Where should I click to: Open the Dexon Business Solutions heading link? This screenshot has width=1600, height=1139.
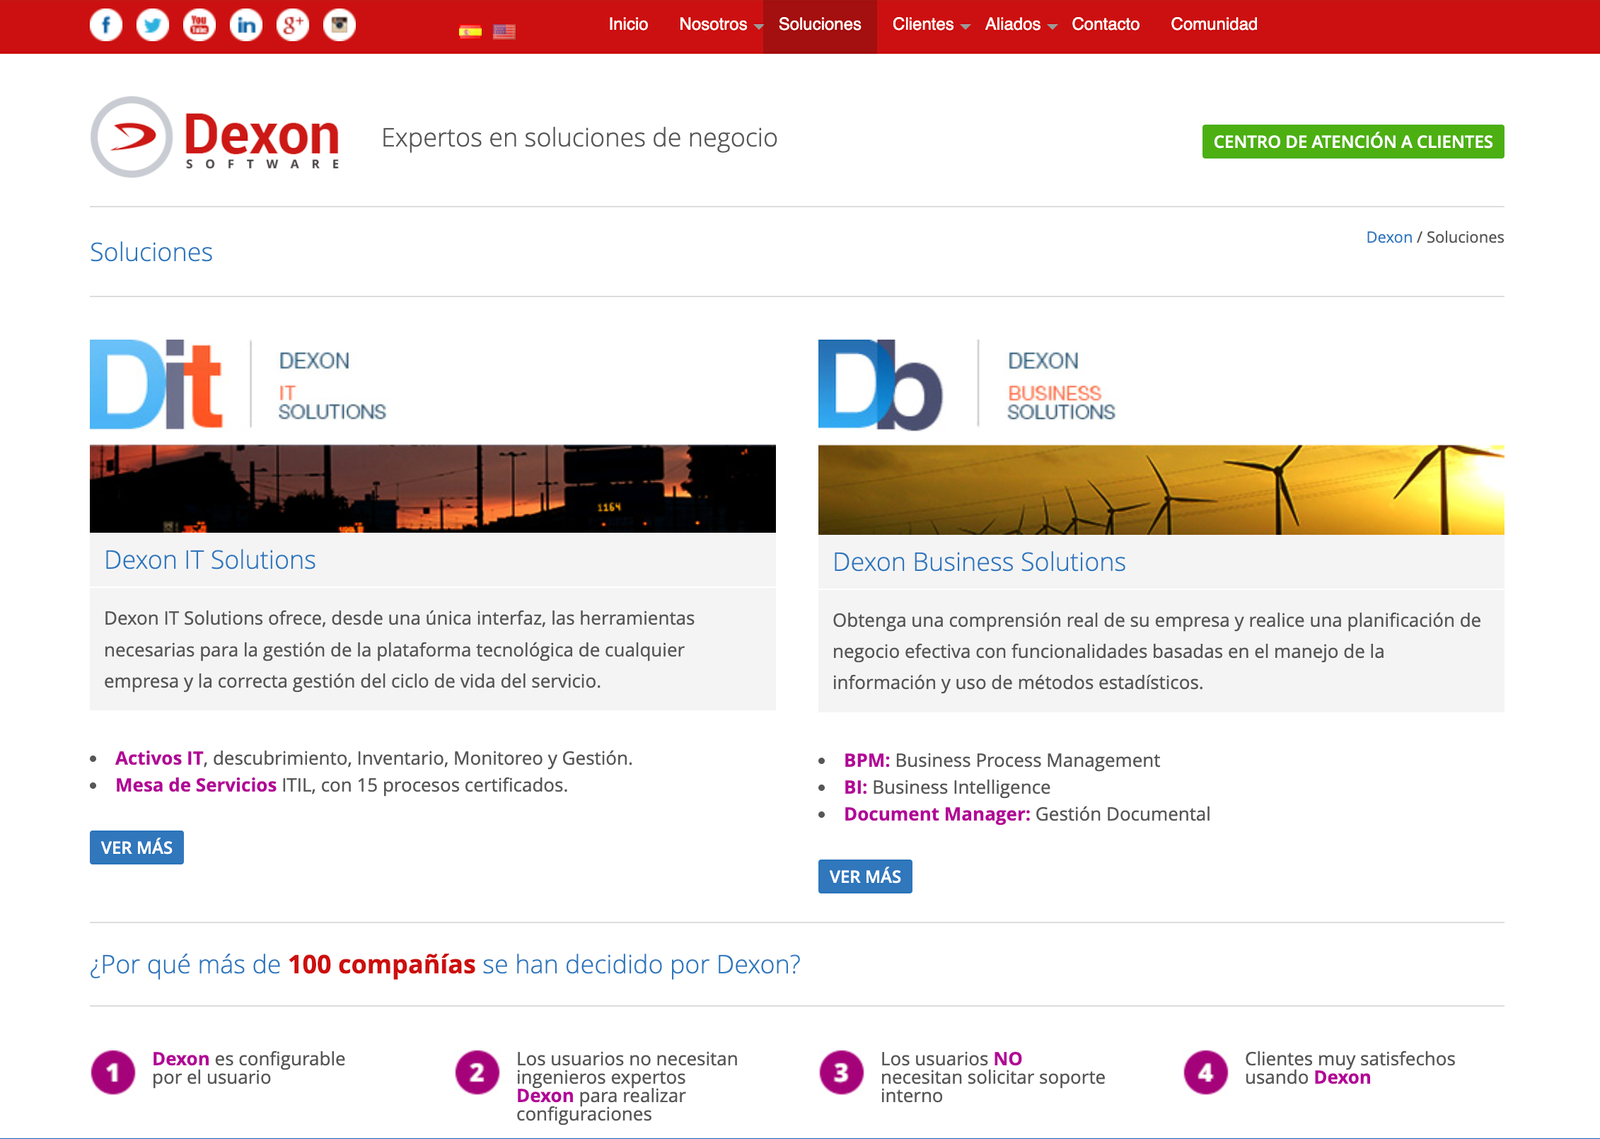tap(979, 562)
